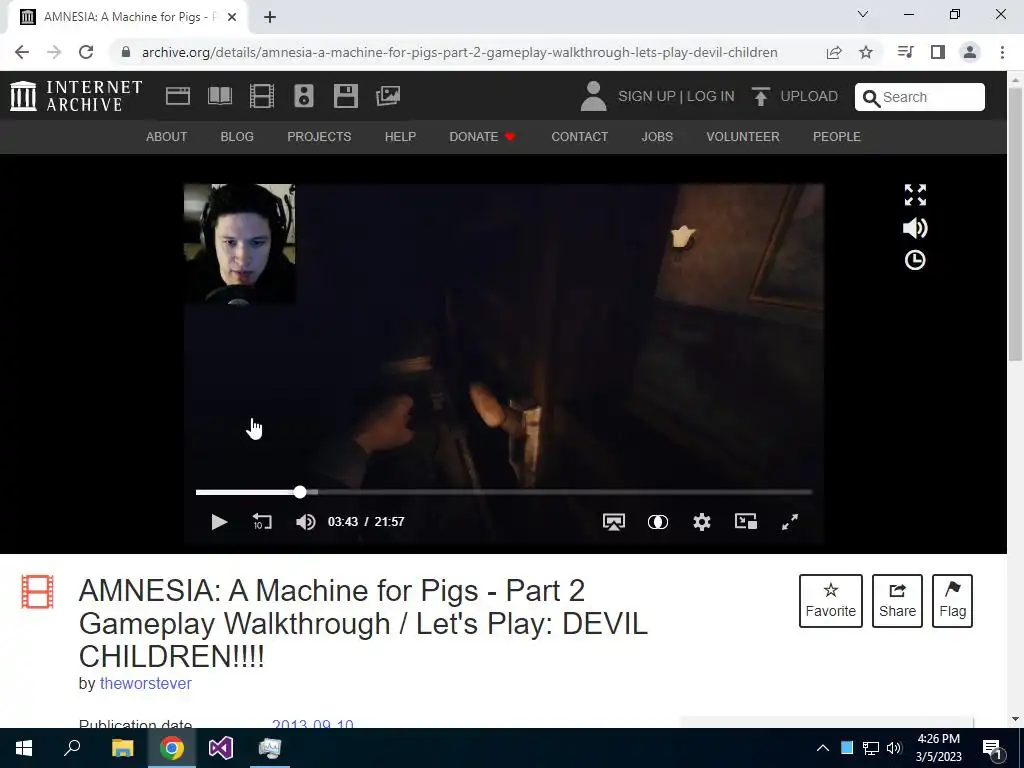Open a new browser tab
1024x768 pixels.
270,17
